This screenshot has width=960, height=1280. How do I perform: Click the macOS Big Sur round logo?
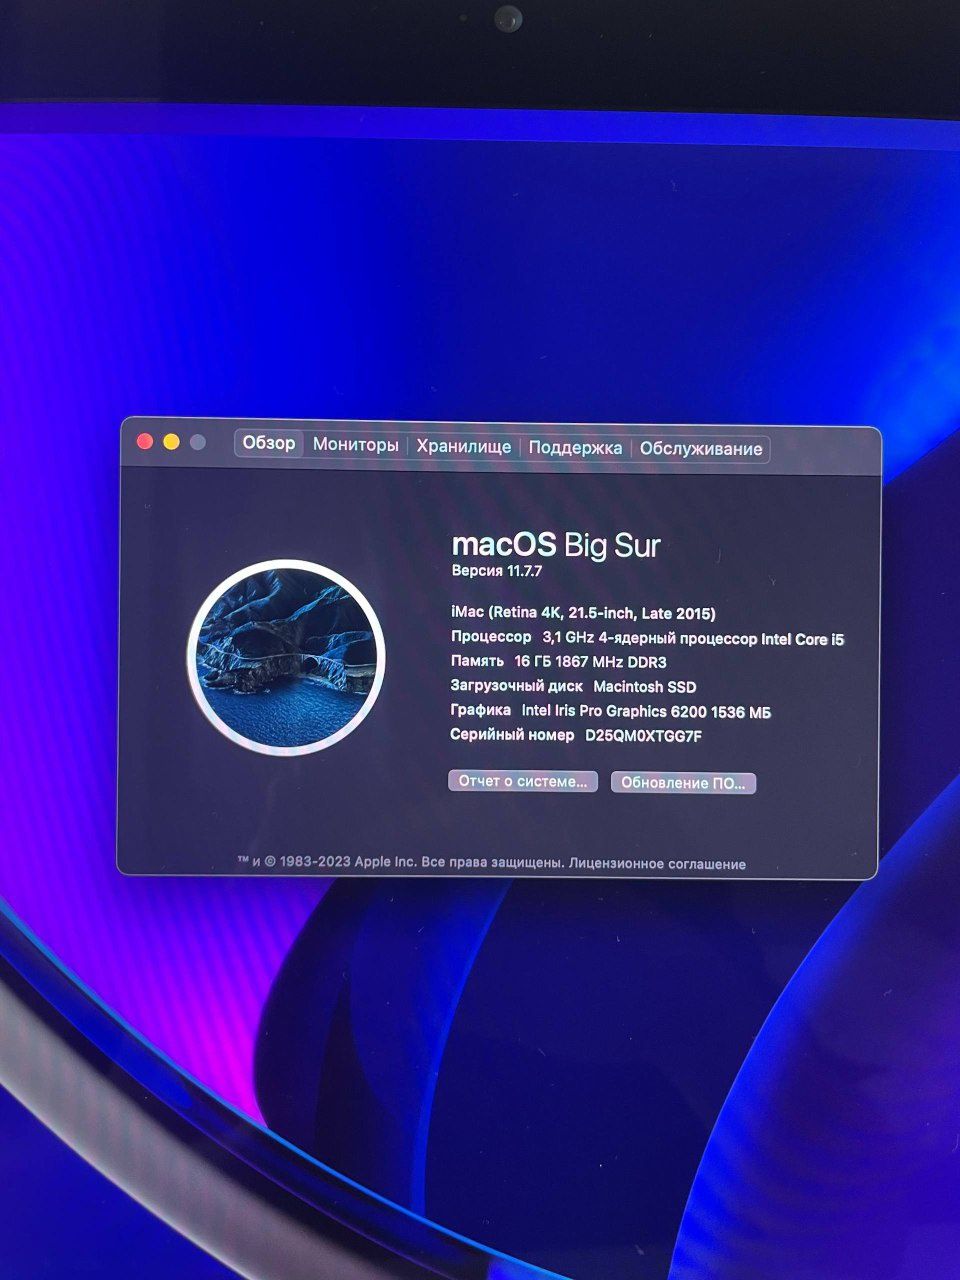(286, 657)
